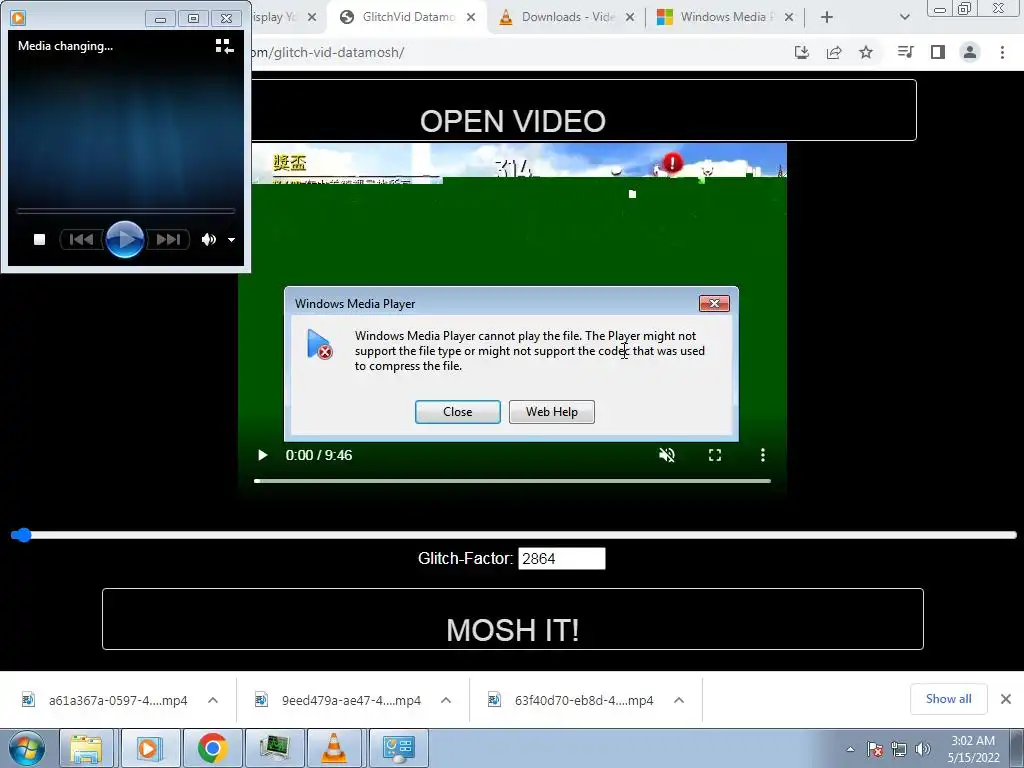
Task: Bookmark this page with the star icon
Action: coord(866,52)
